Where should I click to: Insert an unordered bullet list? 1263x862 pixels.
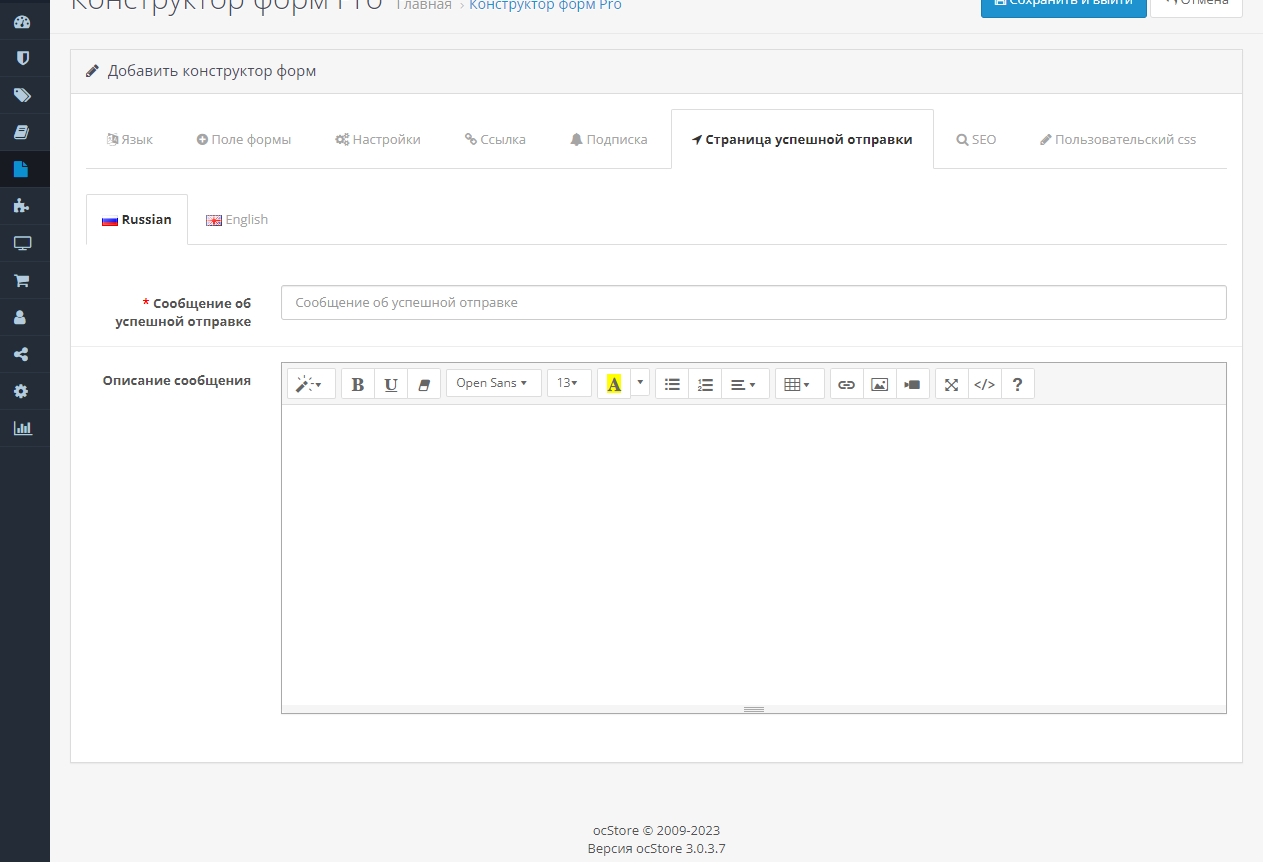tap(672, 384)
